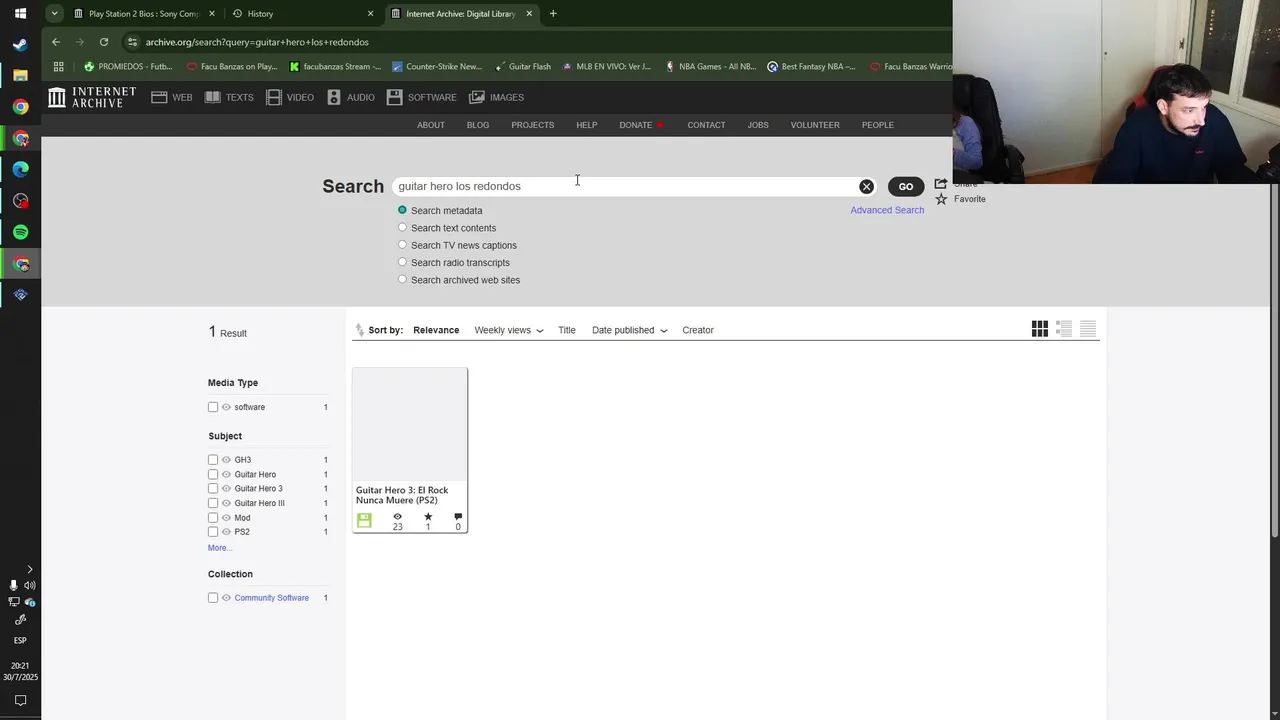The height and width of the screenshot is (720, 1280).
Task: Check the PS2 subject filter
Action: [x=213, y=532]
